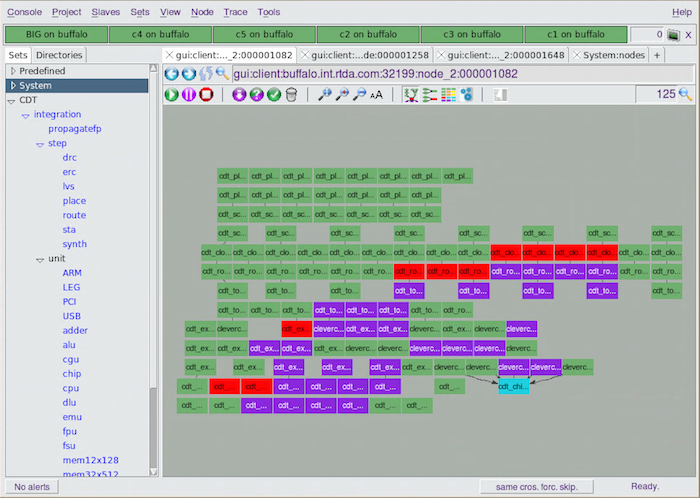Open the Trace menu
Screen dimensions: 700x498
(235, 12)
